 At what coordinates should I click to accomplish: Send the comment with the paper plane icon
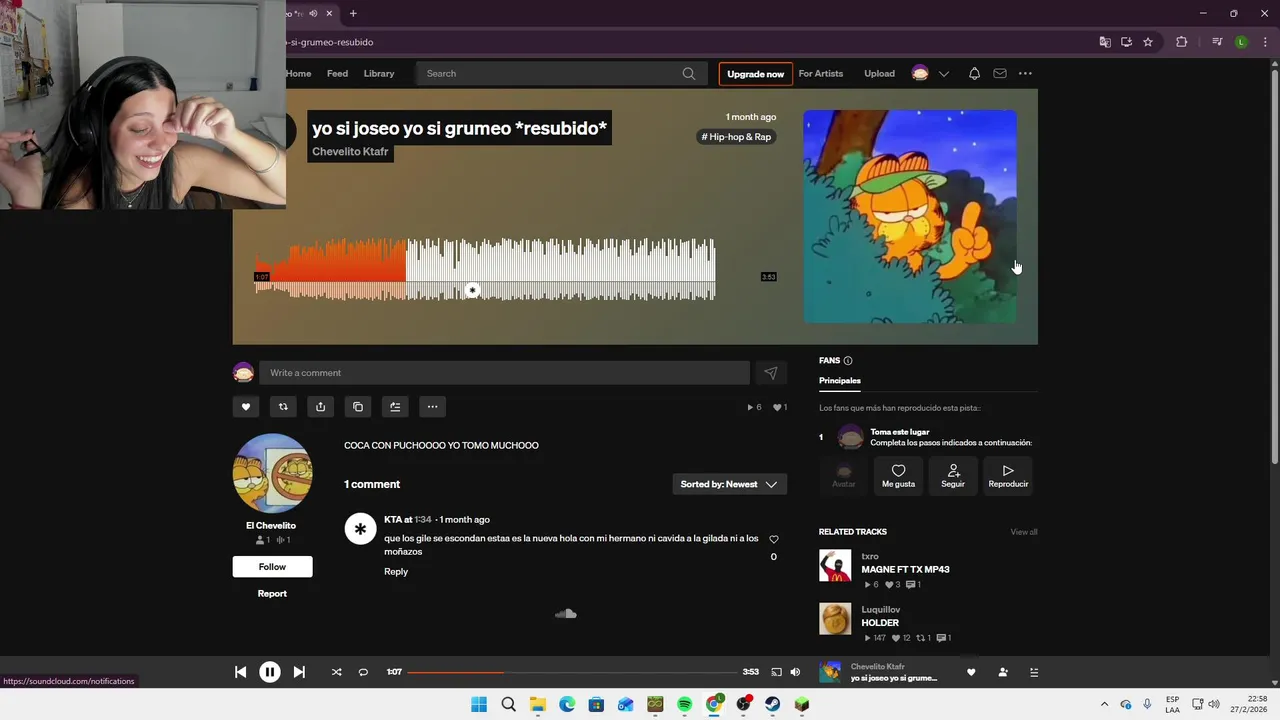[x=771, y=373]
